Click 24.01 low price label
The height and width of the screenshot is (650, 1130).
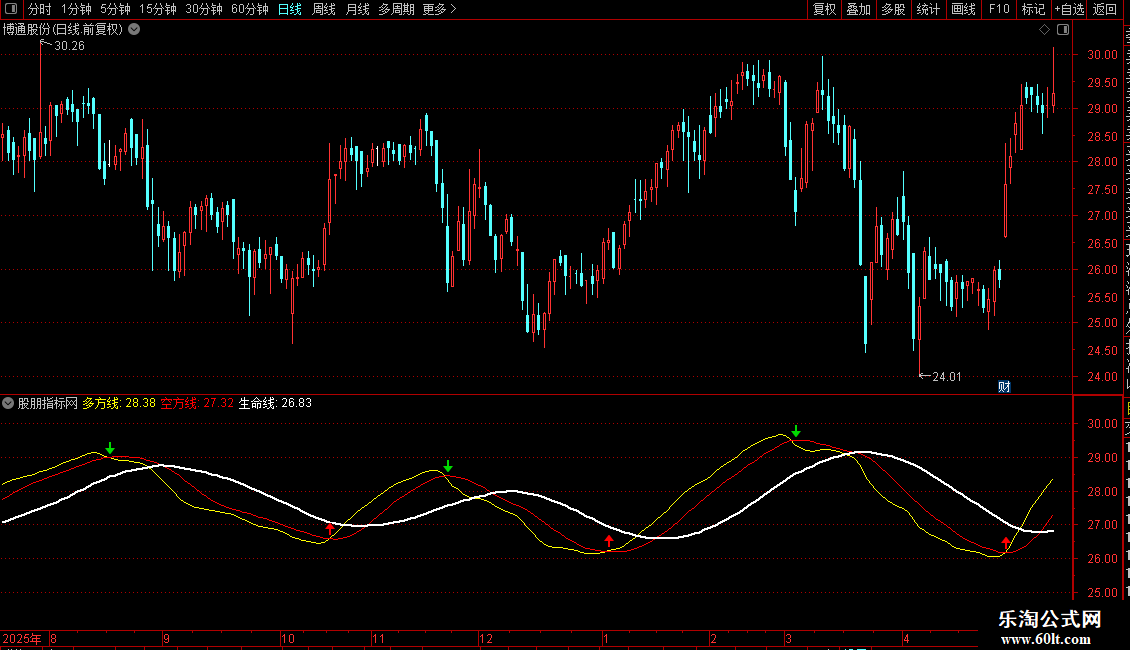[946, 377]
